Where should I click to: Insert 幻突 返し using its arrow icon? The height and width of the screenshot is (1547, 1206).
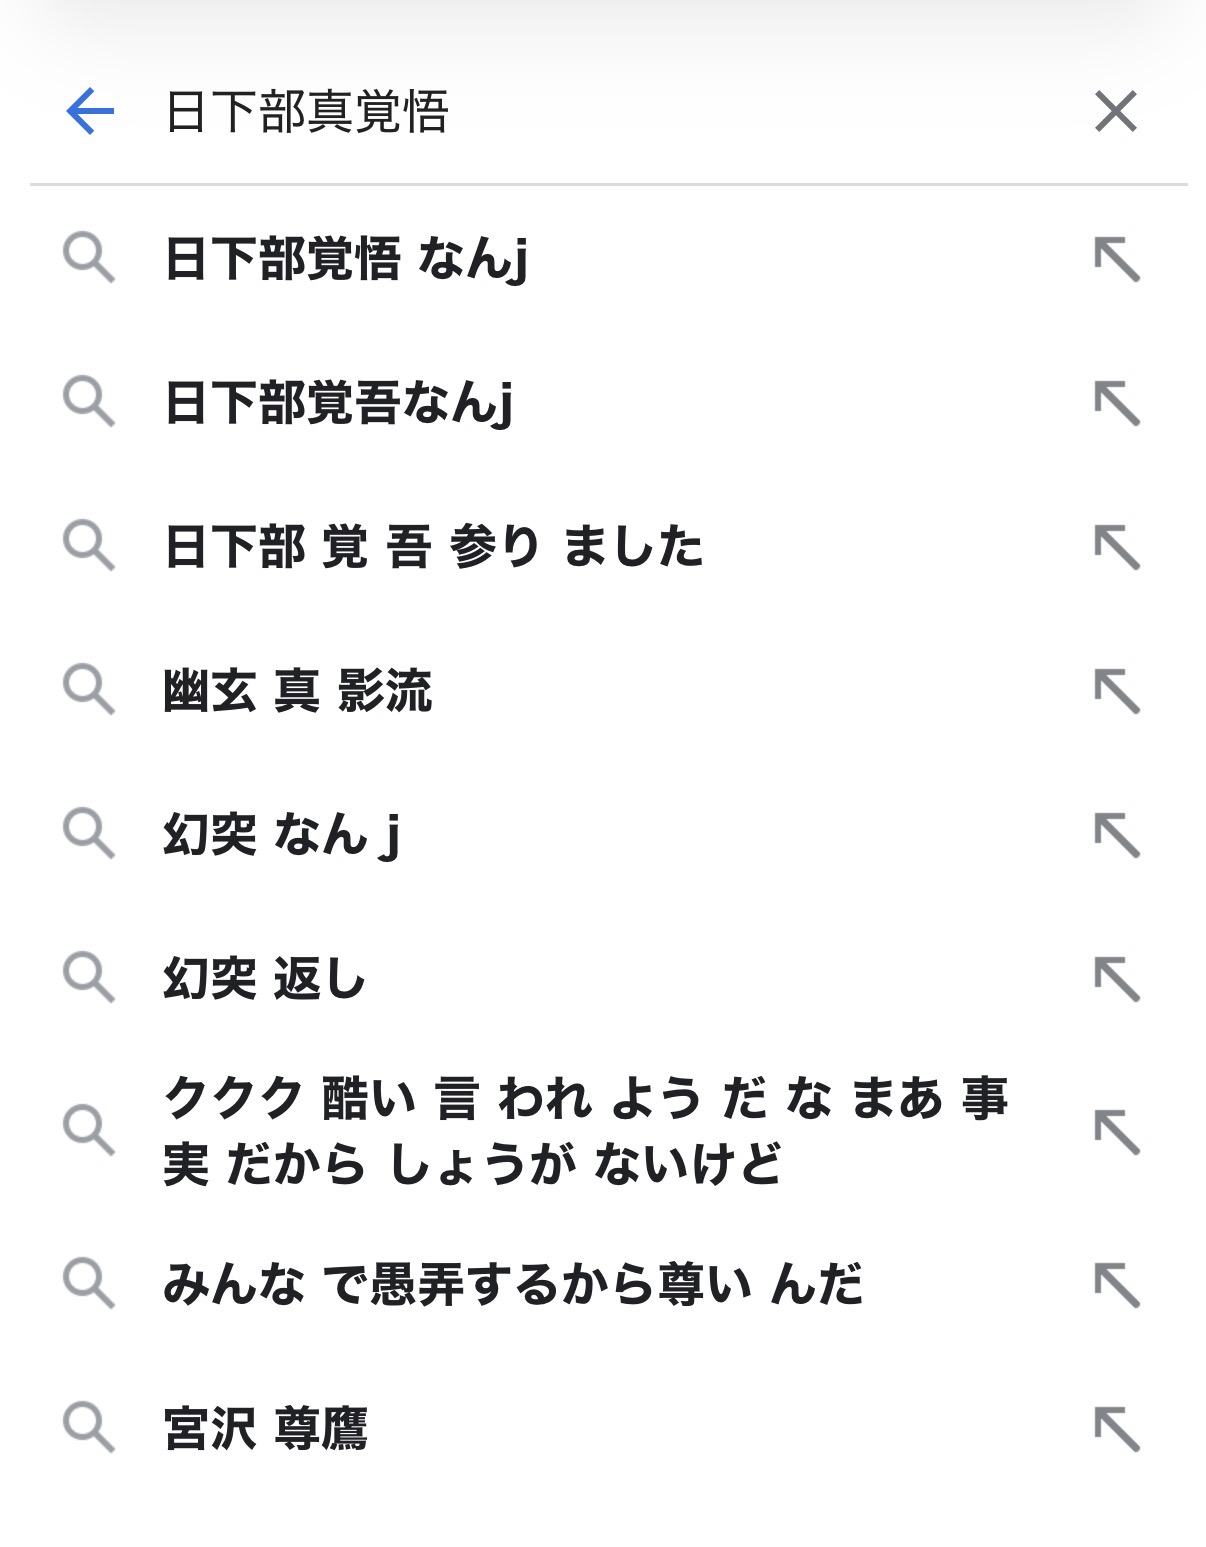click(1116, 979)
